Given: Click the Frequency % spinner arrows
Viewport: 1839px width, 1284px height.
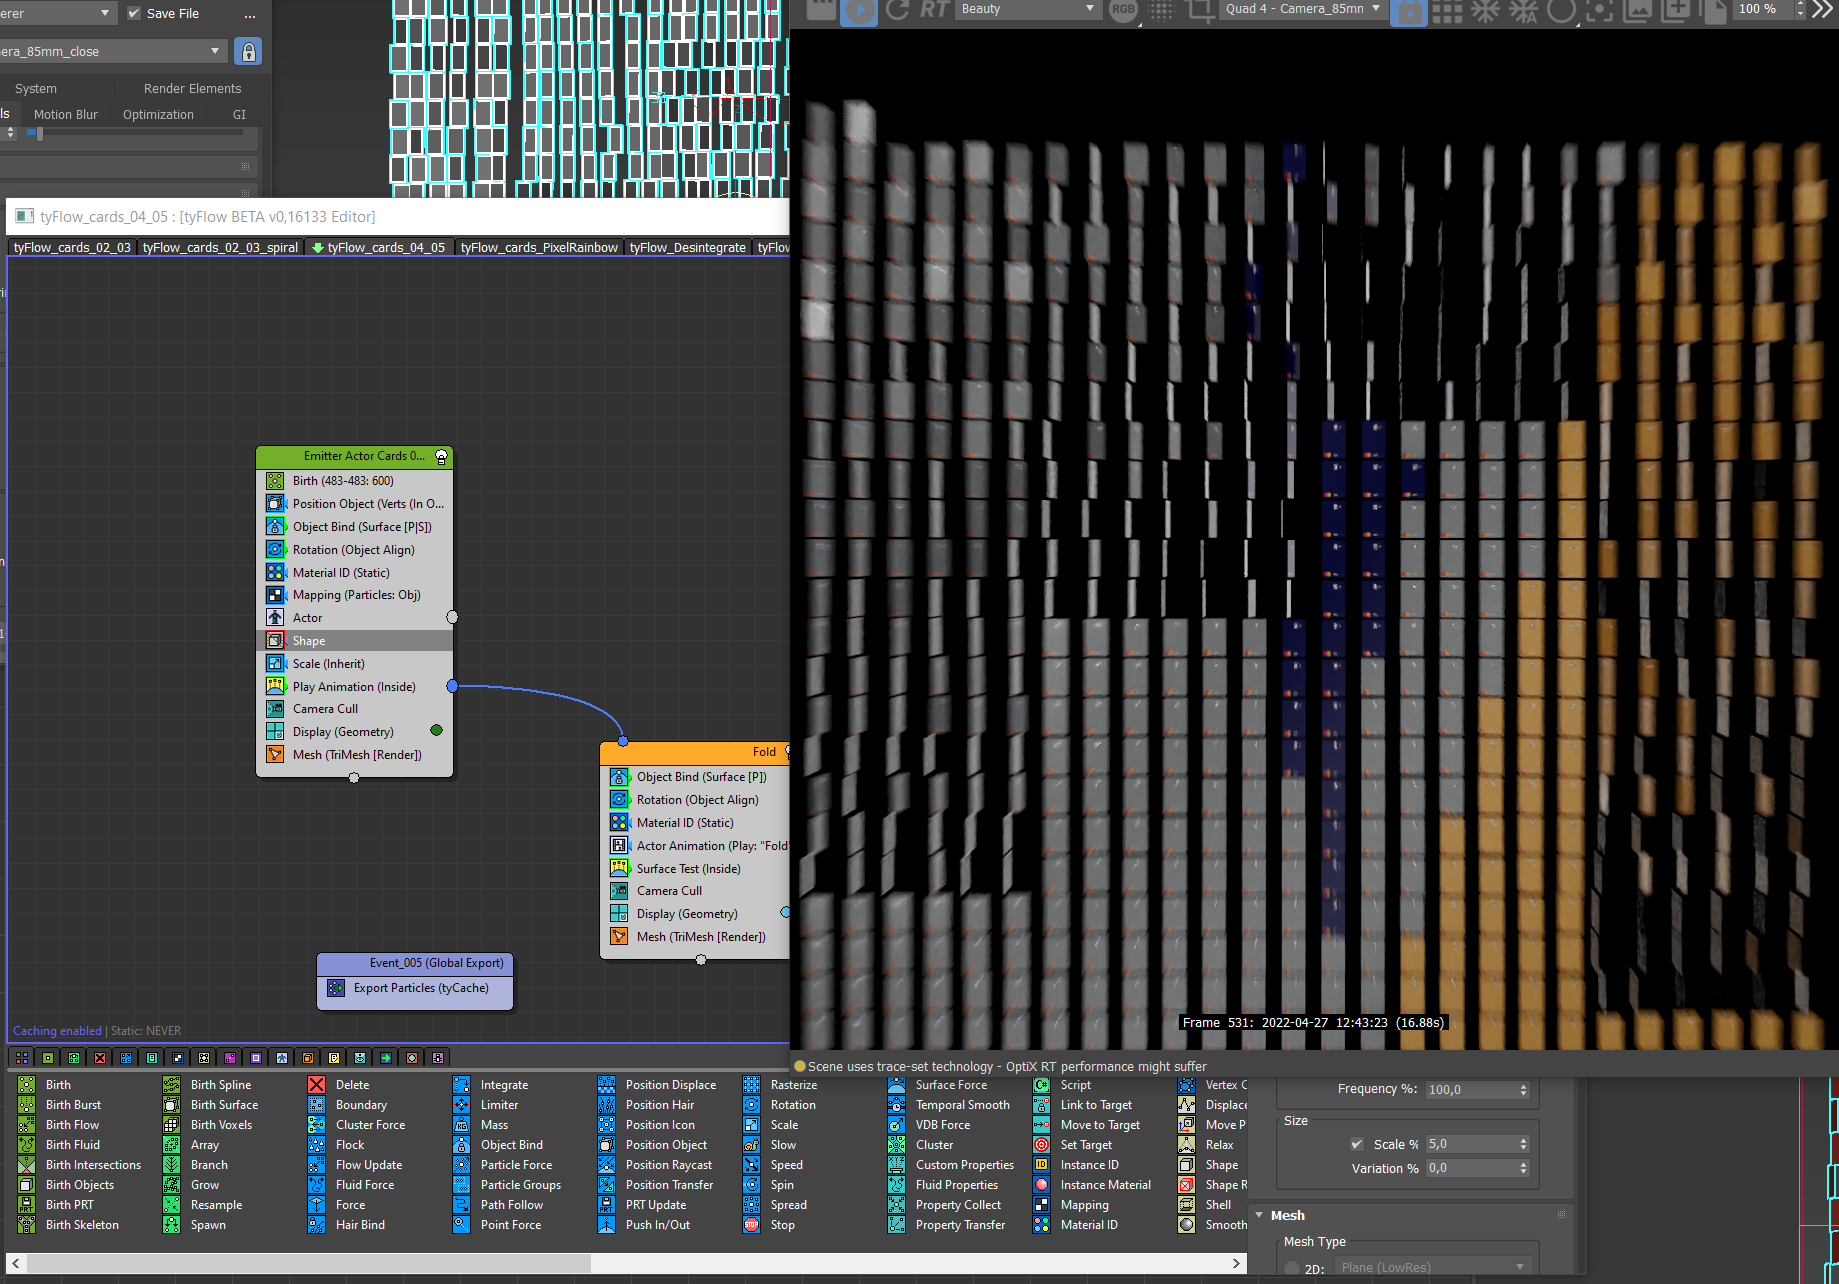Looking at the screenshot, I should (x=1523, y=1090).
